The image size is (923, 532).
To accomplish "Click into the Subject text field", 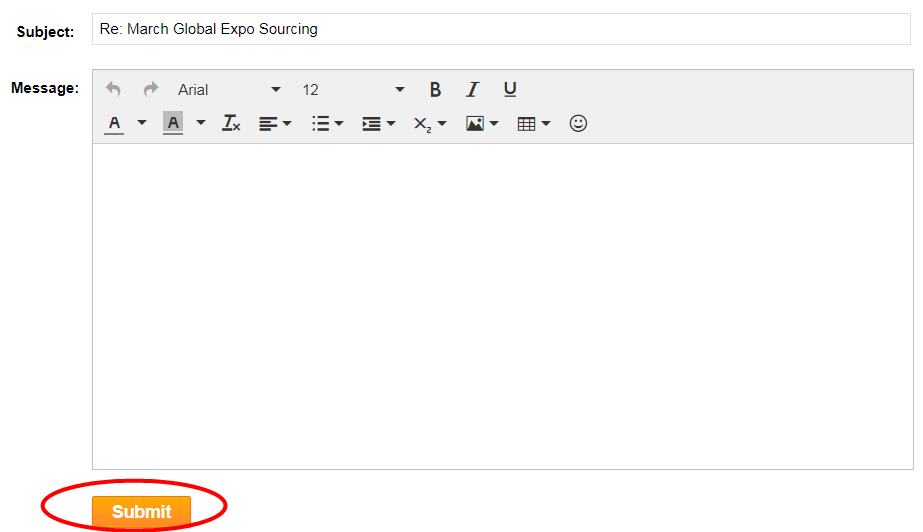I will coord(500,30).
